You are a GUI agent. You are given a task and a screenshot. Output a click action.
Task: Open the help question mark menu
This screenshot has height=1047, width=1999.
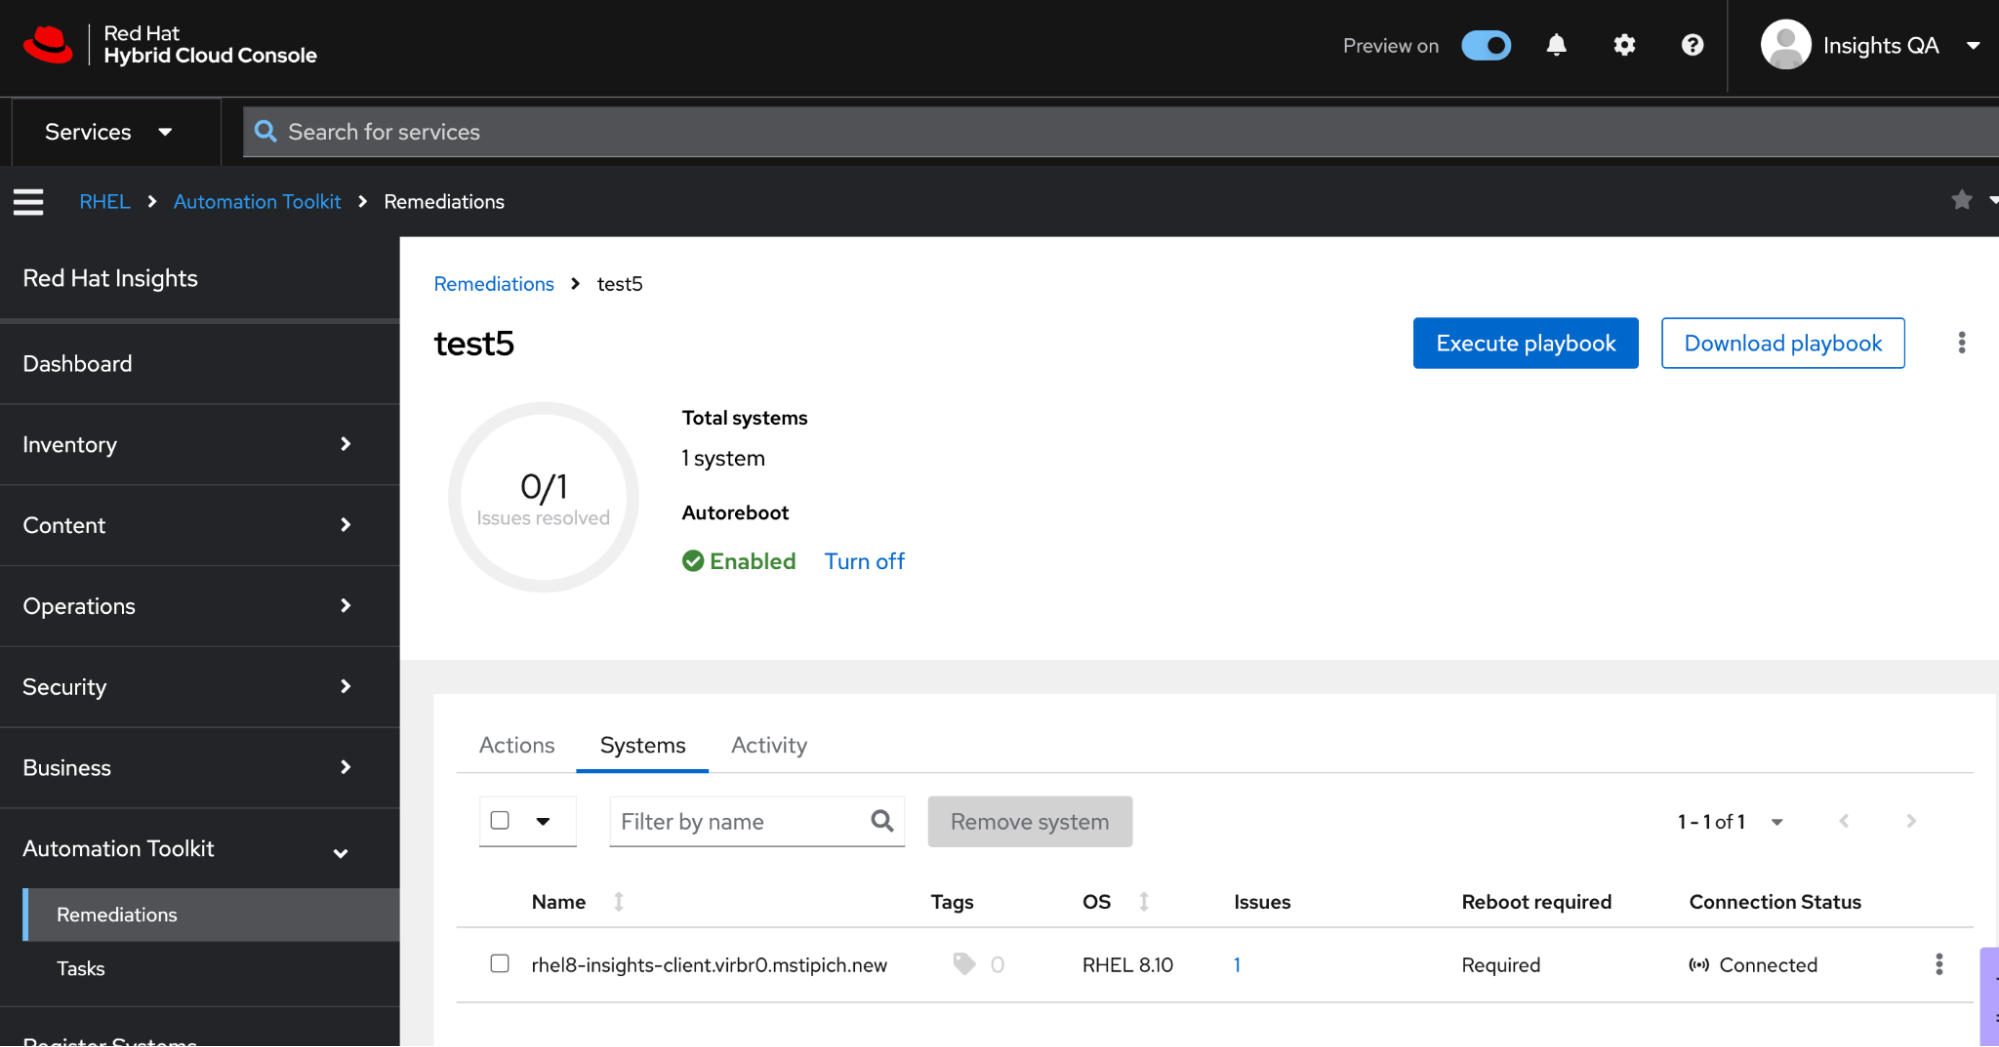tap(1692, 45)
